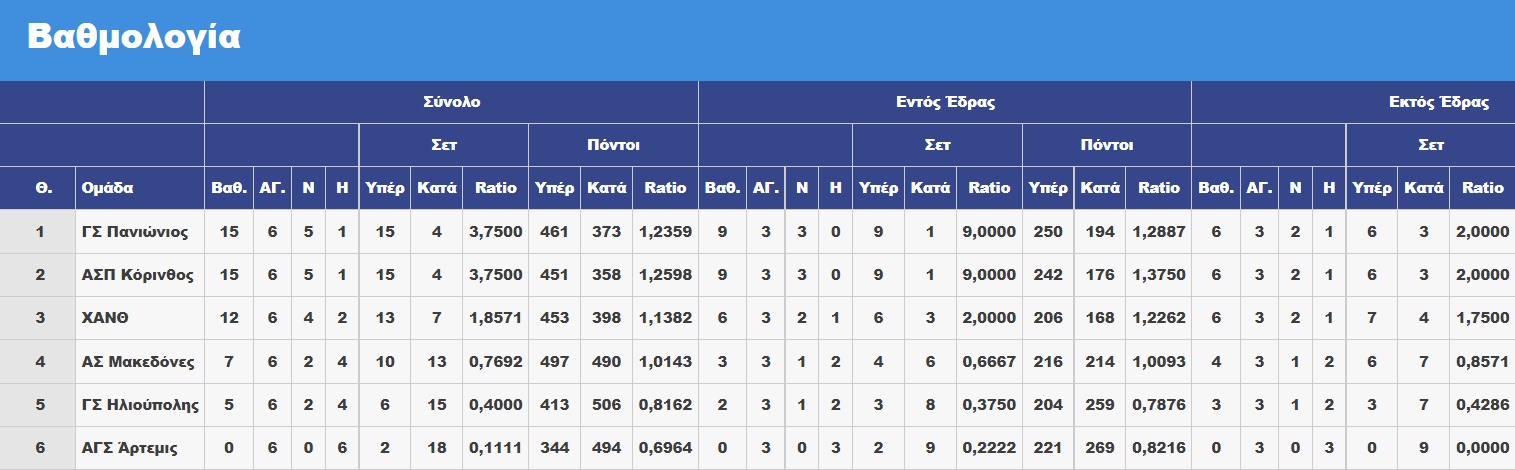The width and height of the screenshot is (1515, 470).
Task: Click Πόντοι header under Σύνολο
Action: pos(613,145)
